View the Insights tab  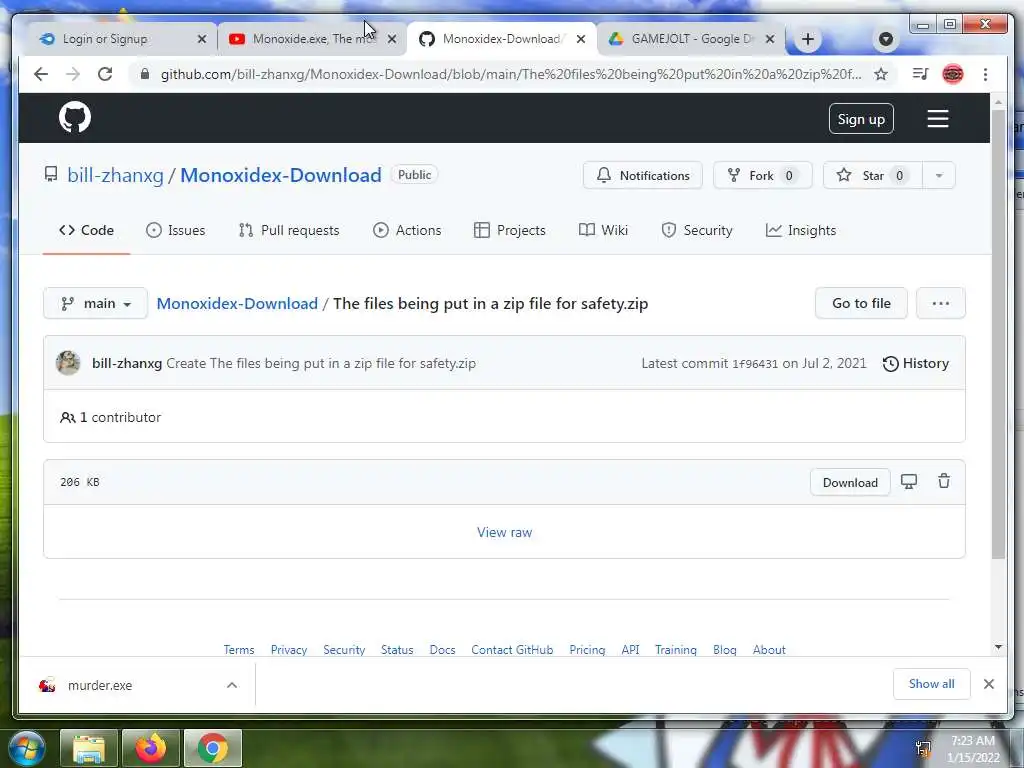click(801, 230)
